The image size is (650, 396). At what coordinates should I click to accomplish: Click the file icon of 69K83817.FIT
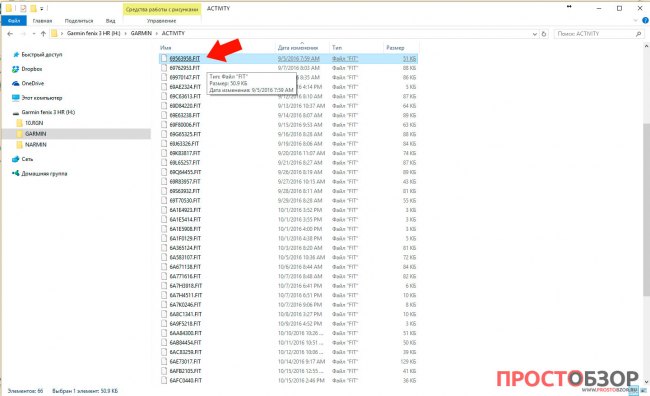164,153
